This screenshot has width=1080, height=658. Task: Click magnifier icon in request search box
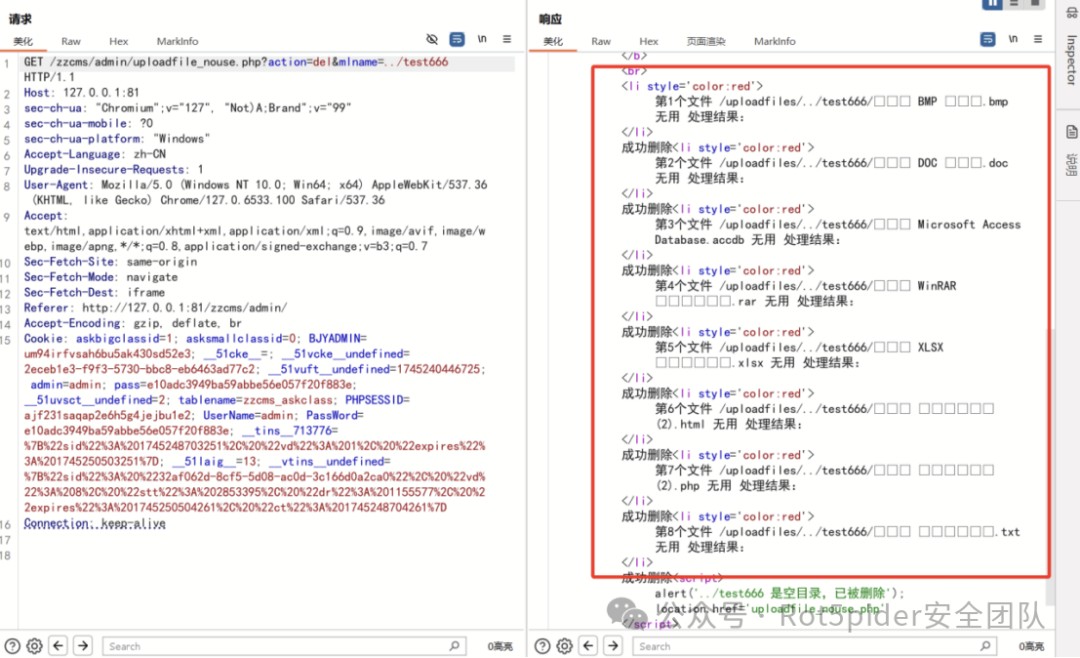pyautogui.click(x=455, y=646)
